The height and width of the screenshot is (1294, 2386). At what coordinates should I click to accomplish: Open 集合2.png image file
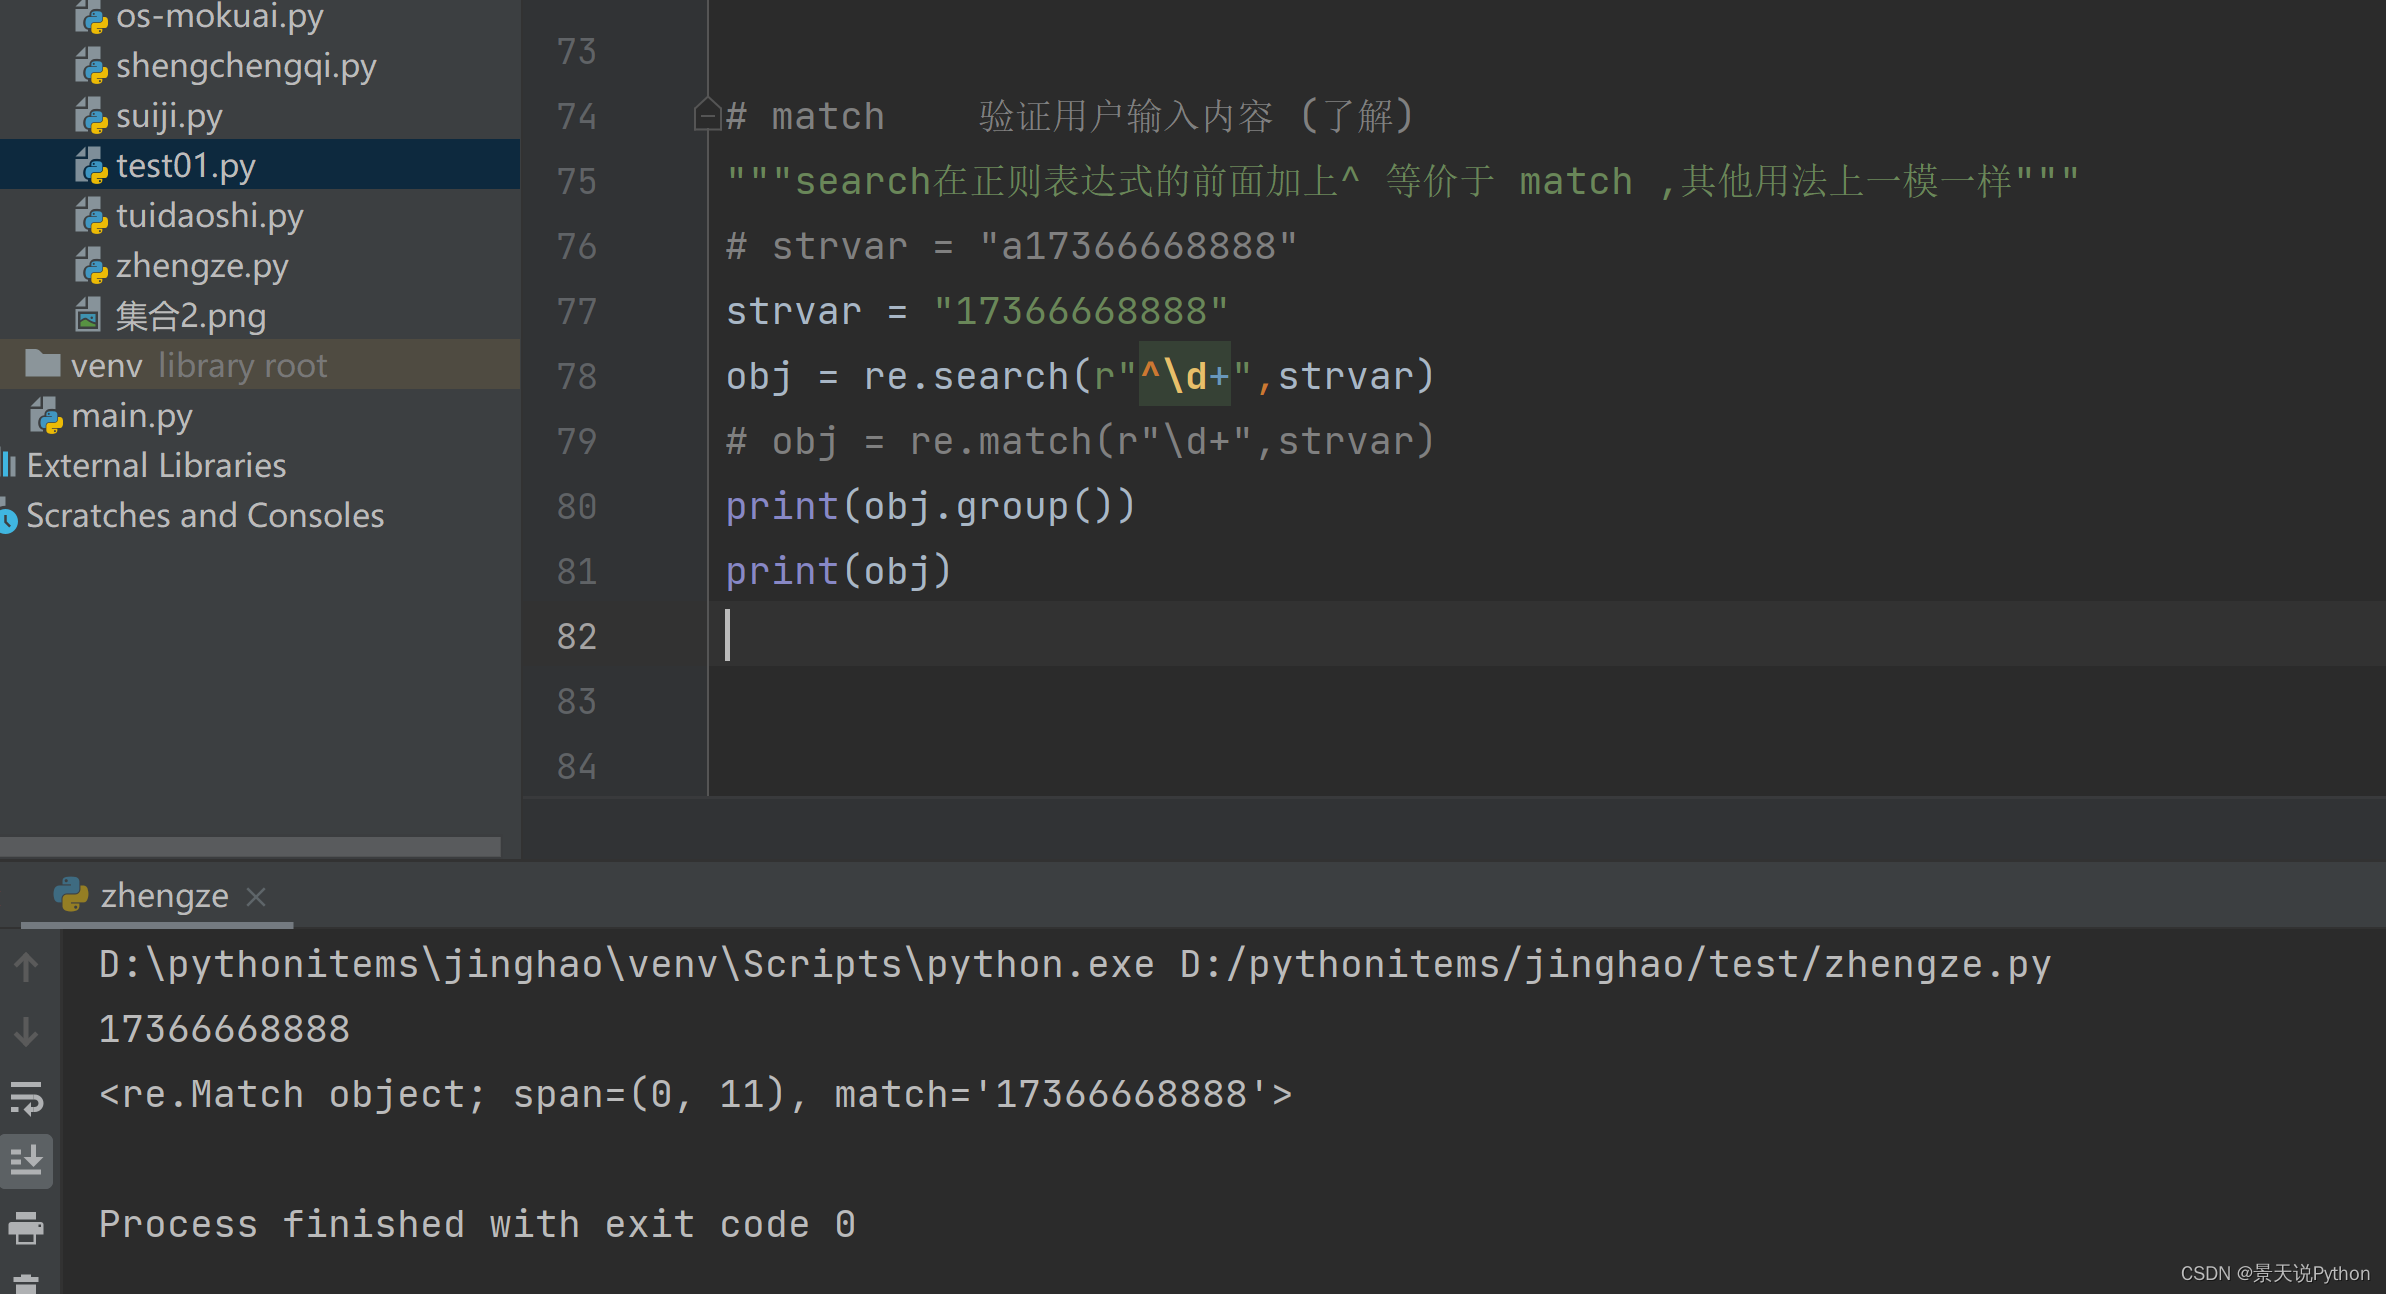click(x=191, y=316)
